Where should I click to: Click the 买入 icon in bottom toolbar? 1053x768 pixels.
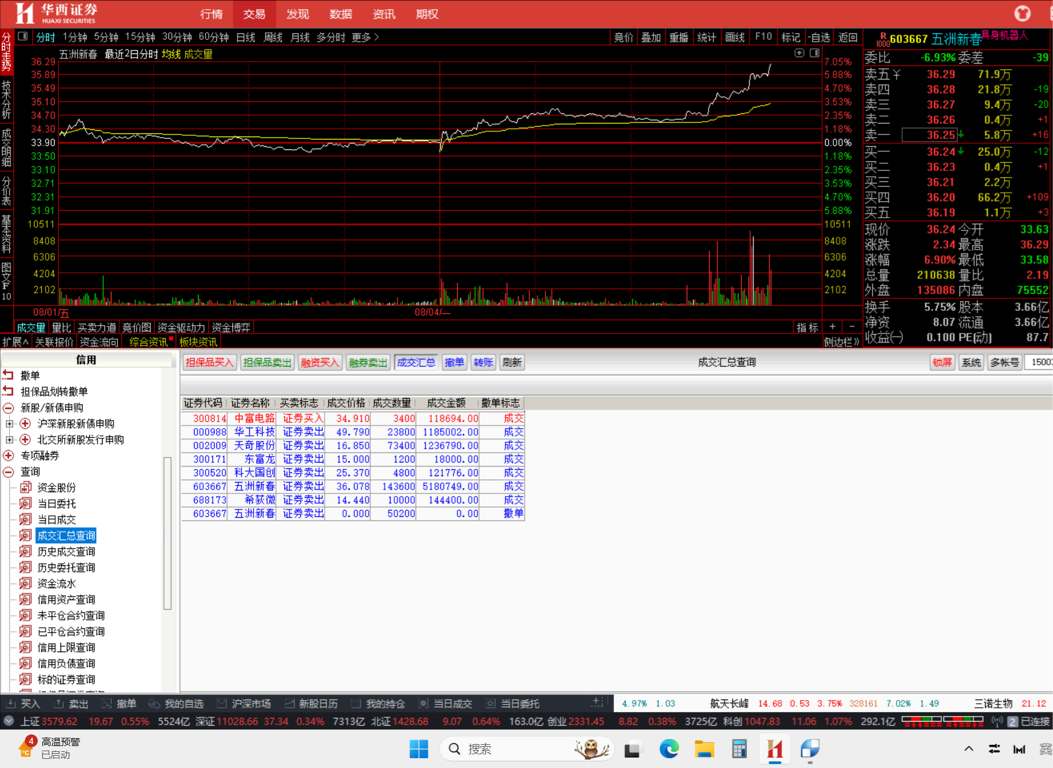[x=11, y=704]
